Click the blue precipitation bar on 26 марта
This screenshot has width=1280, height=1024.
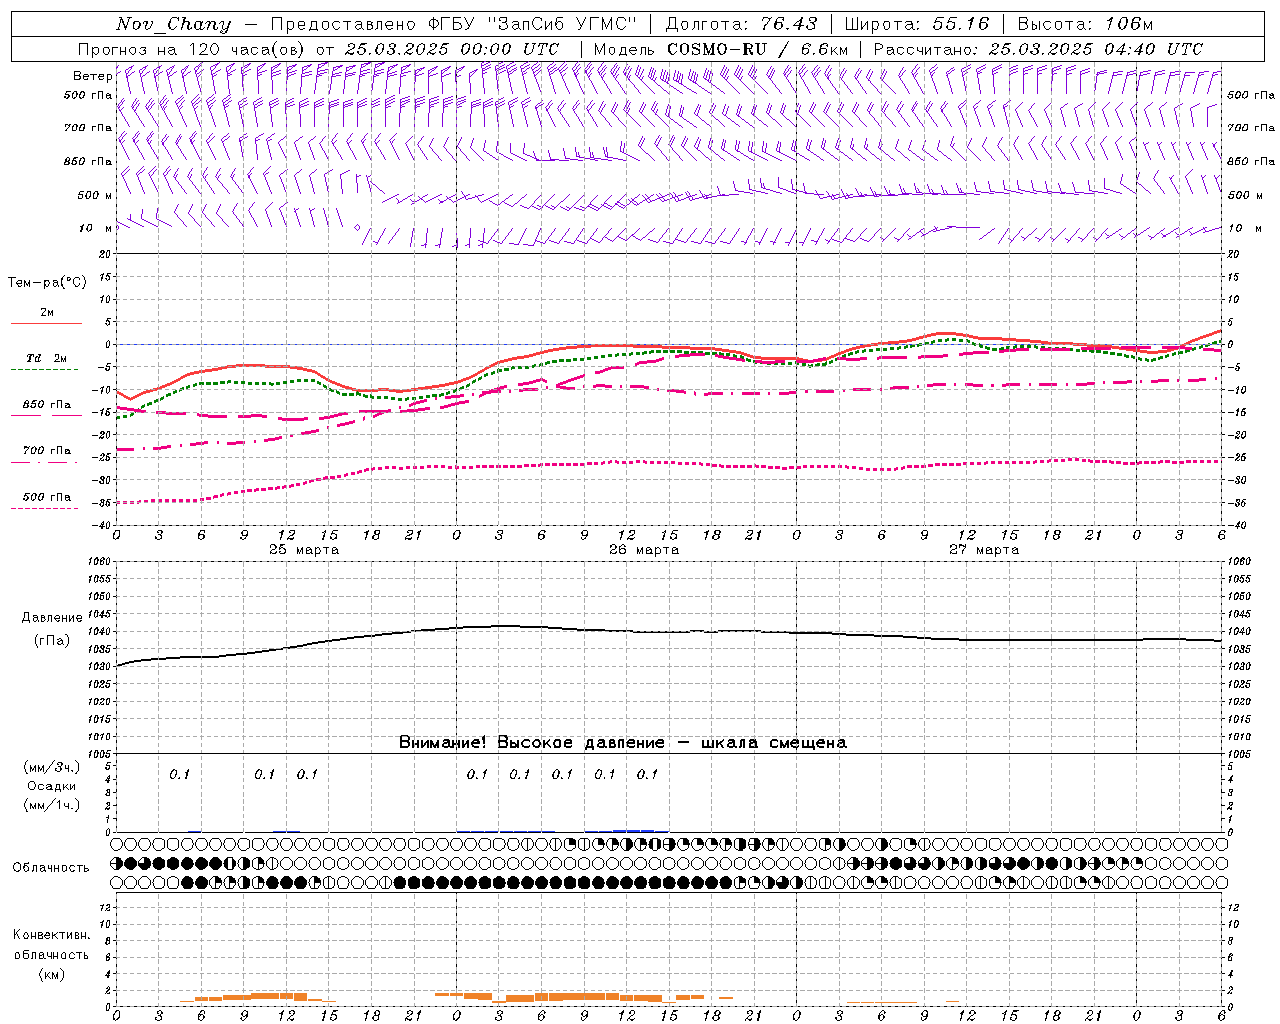(633, 830)
